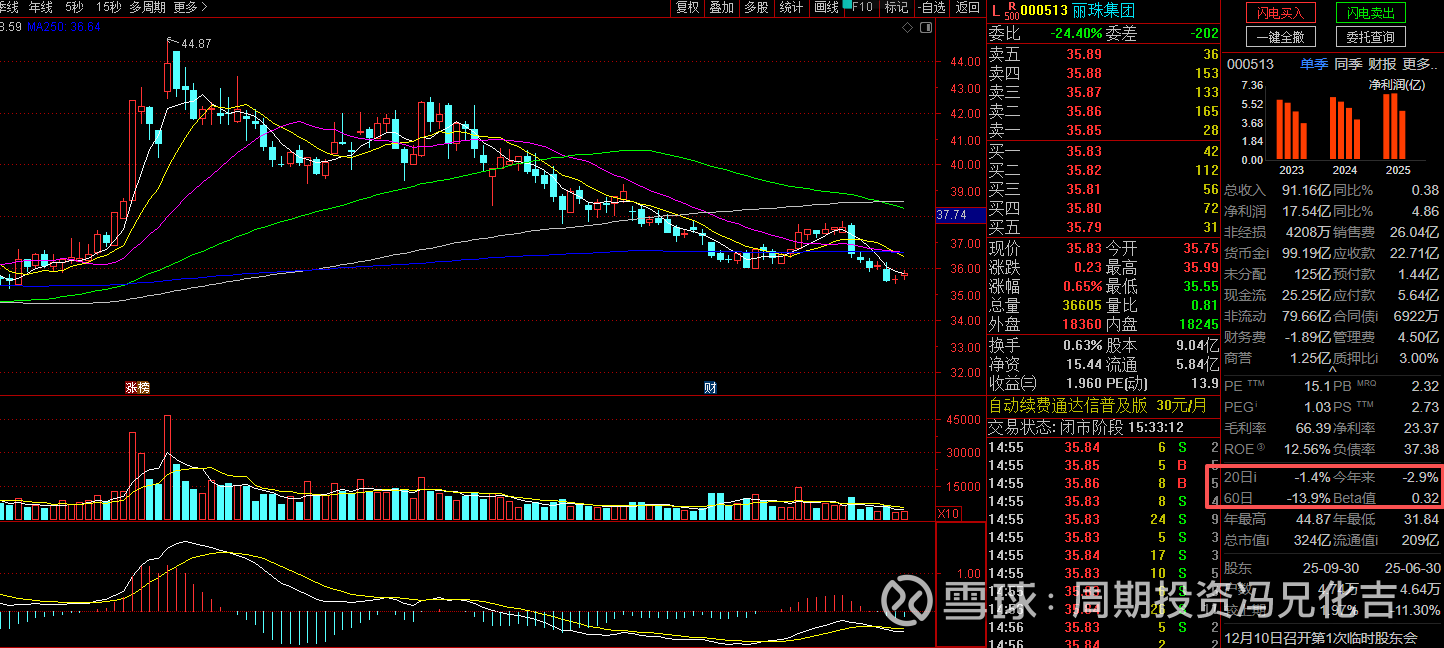Image resolution: width=1444 pixels, height=648 pixels.
Task: Click the 财 financial report marker
Action: point(710,388)
